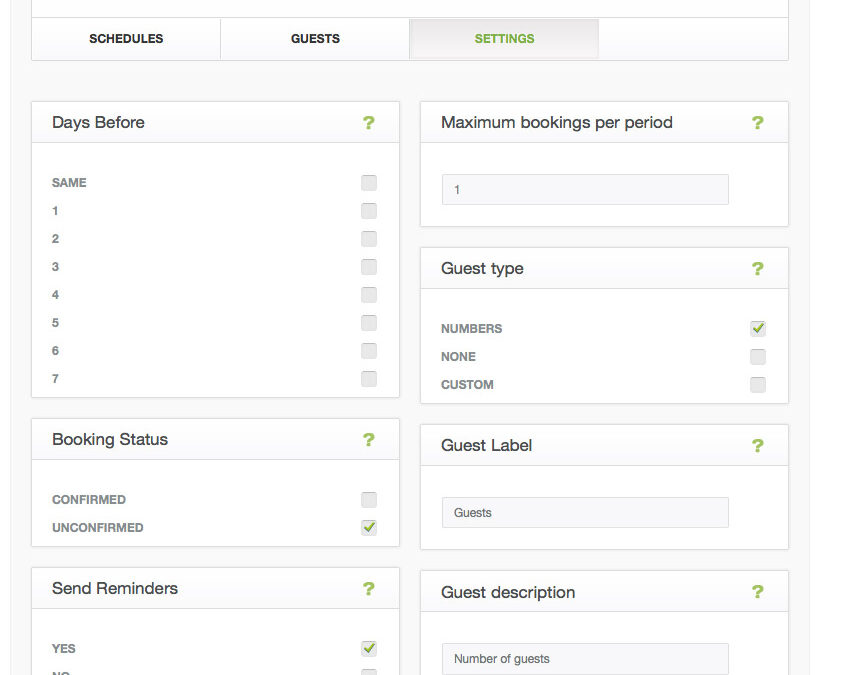
Task: Switch to the Schedules tab
Action: (126, 39)
